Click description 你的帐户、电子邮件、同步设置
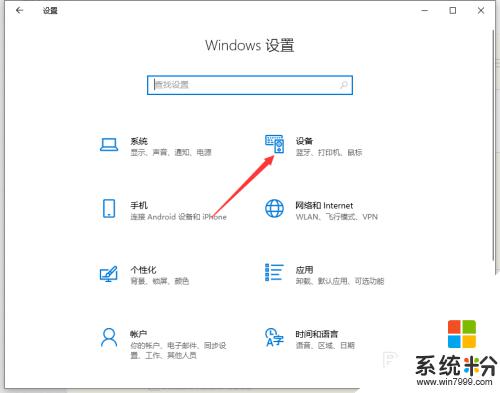 (x=178, y=350)
